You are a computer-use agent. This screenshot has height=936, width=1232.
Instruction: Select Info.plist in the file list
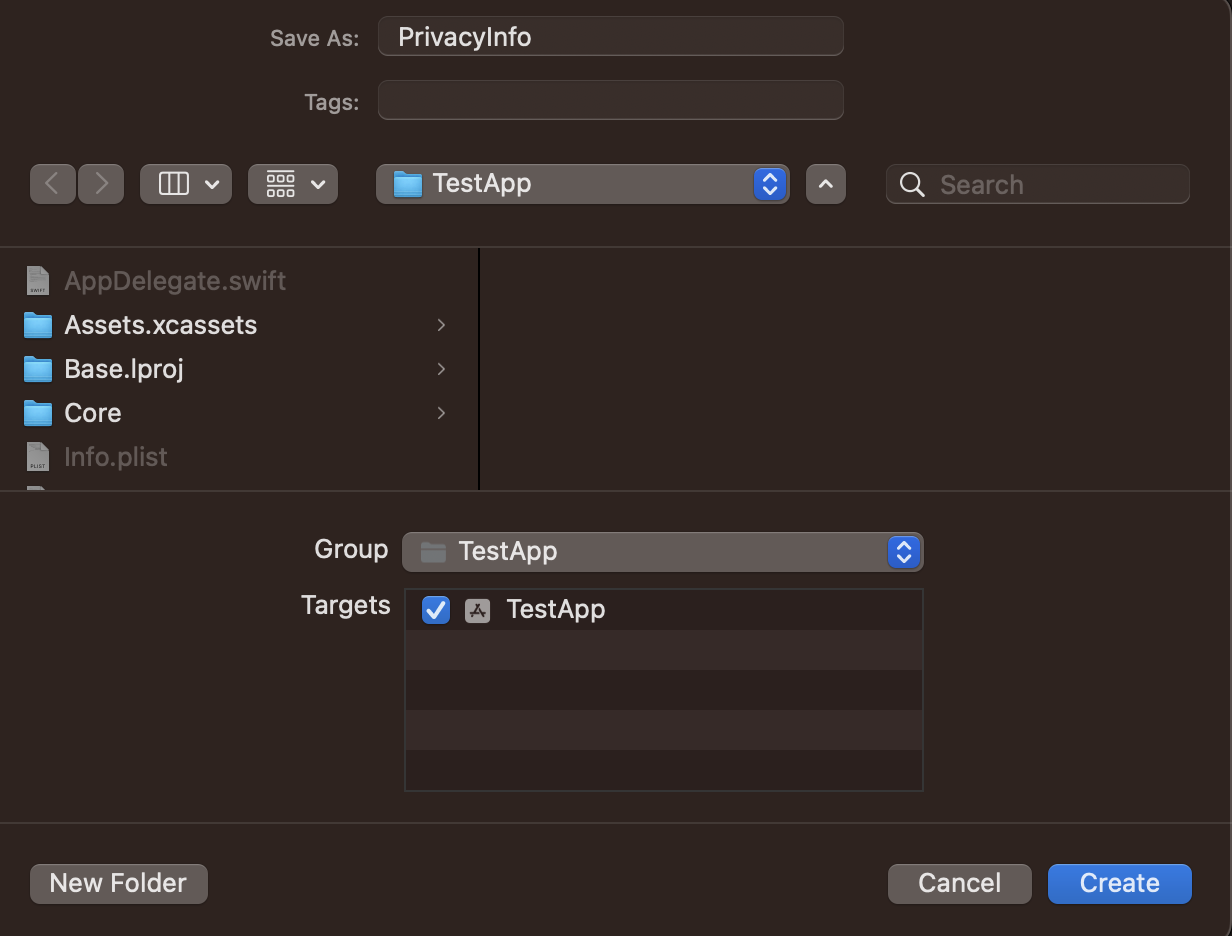(239, 457)
